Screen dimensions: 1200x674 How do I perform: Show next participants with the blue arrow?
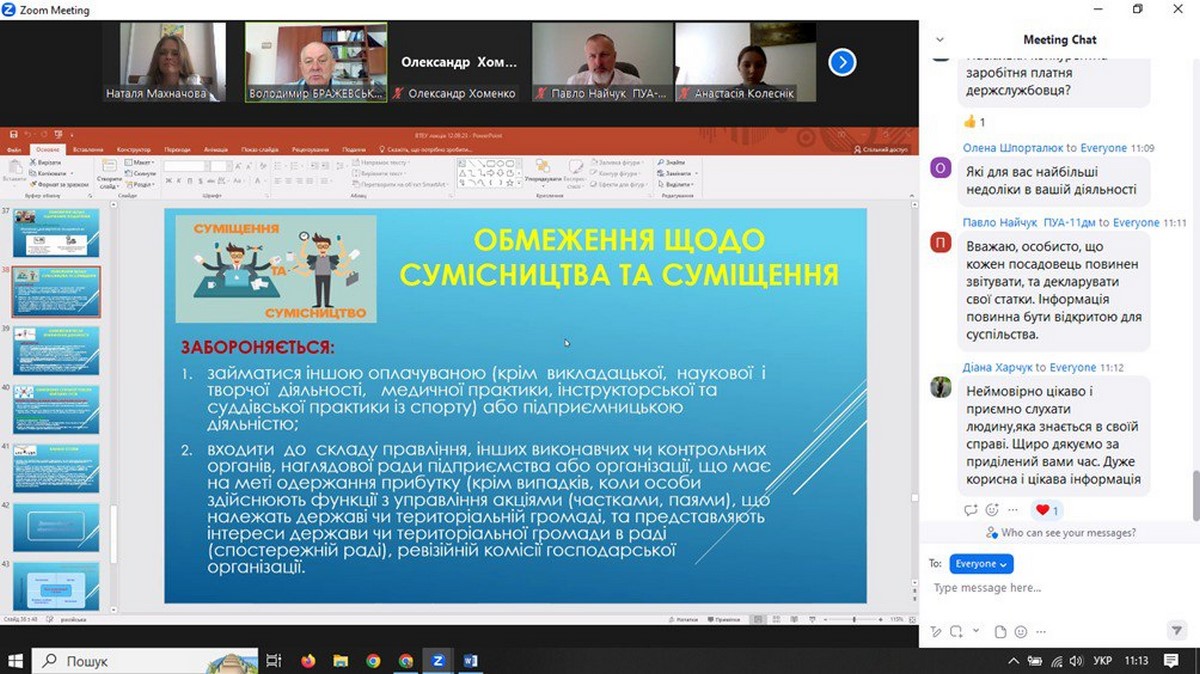point(842,63)
